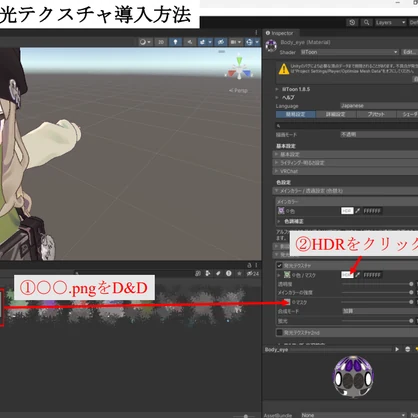Toggle the 2D view button

161,42
